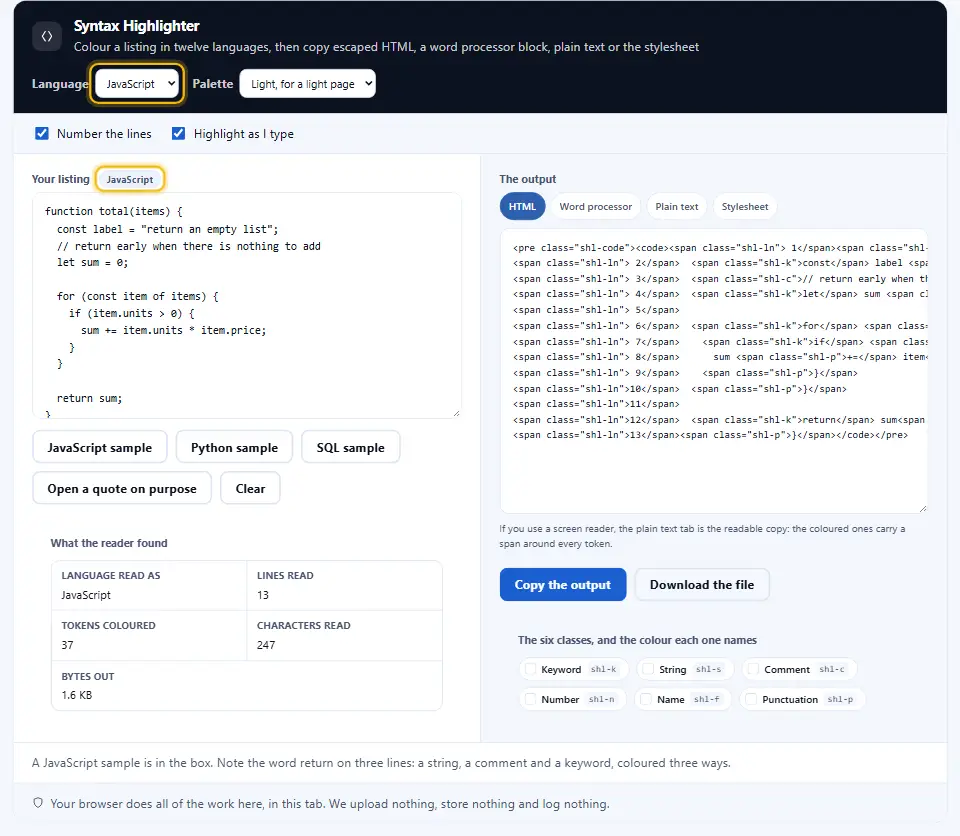The image size is (960, 836).
Task: Switch to the Word processor tab
Action: pyautogui.click(x=596, y=206)
